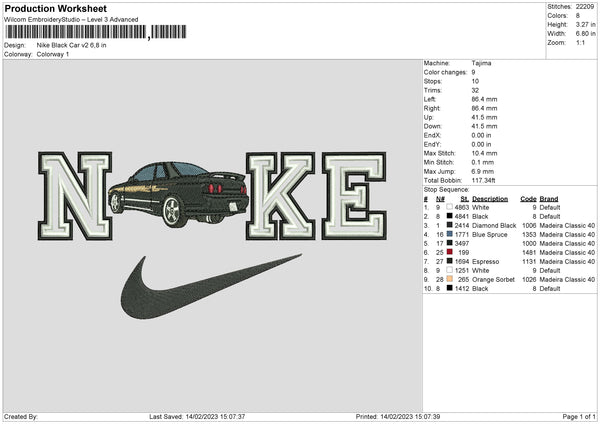Screen dimensions: 600x424
Task: Click the barcode under the header
Action: [x=96, y=32]
